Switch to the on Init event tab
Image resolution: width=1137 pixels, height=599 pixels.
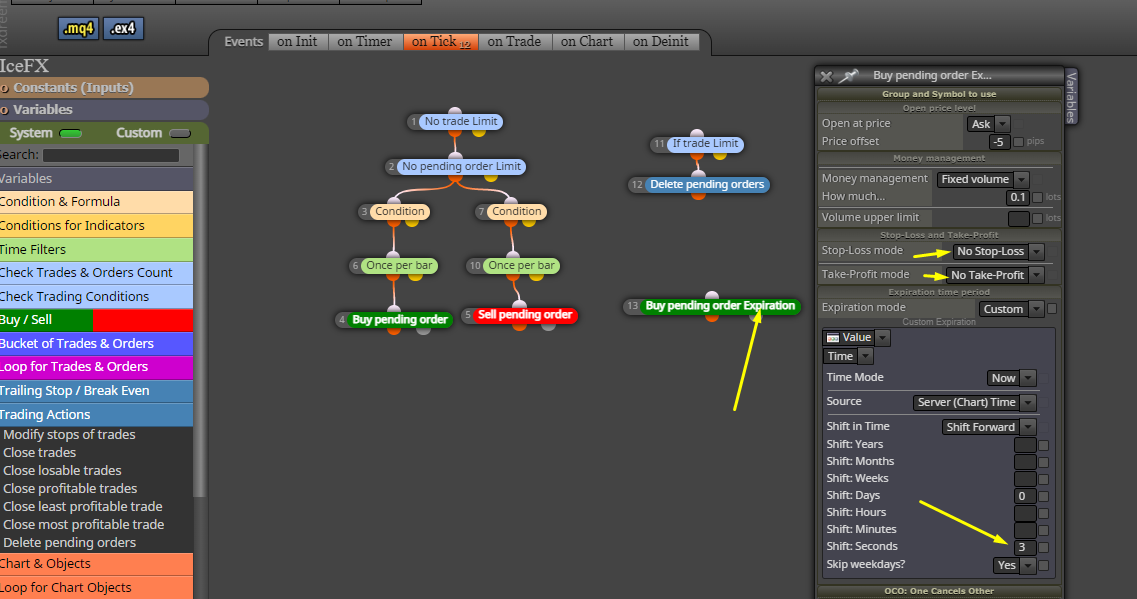[297, 42]
